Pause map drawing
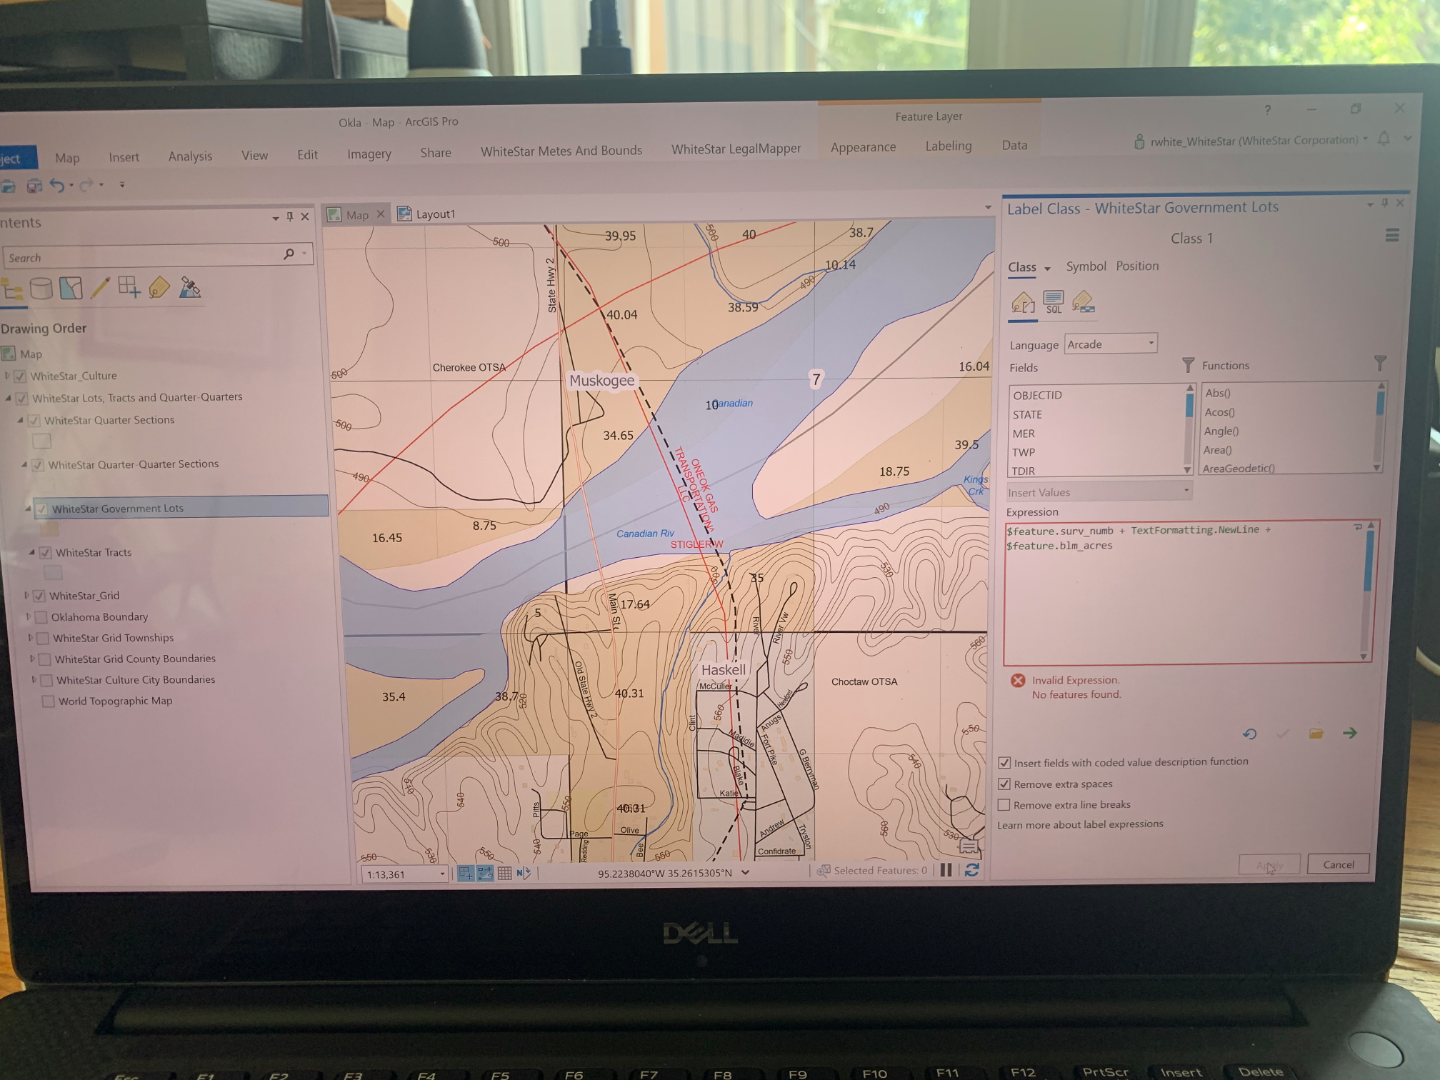The width and height of the screenshot is (1440, 1080). pyautogui.click(x=946, y=870)
